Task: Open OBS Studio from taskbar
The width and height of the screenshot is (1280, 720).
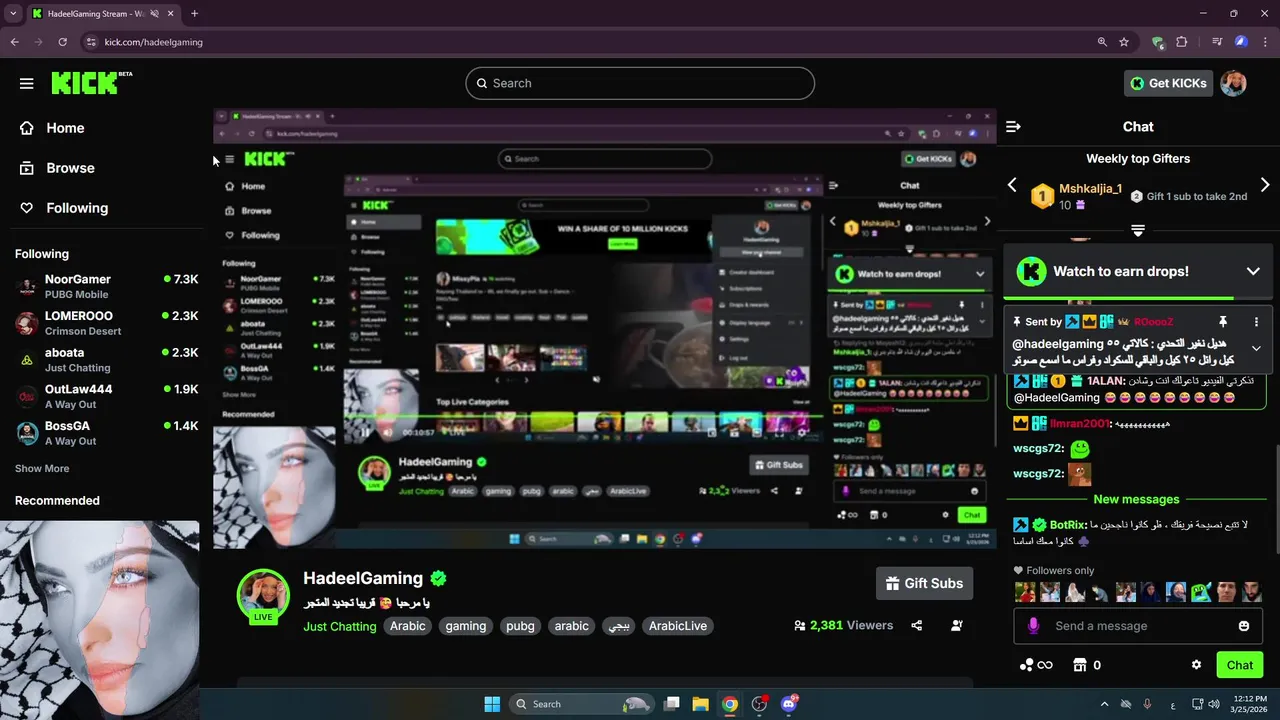Action: click(759, 704)
